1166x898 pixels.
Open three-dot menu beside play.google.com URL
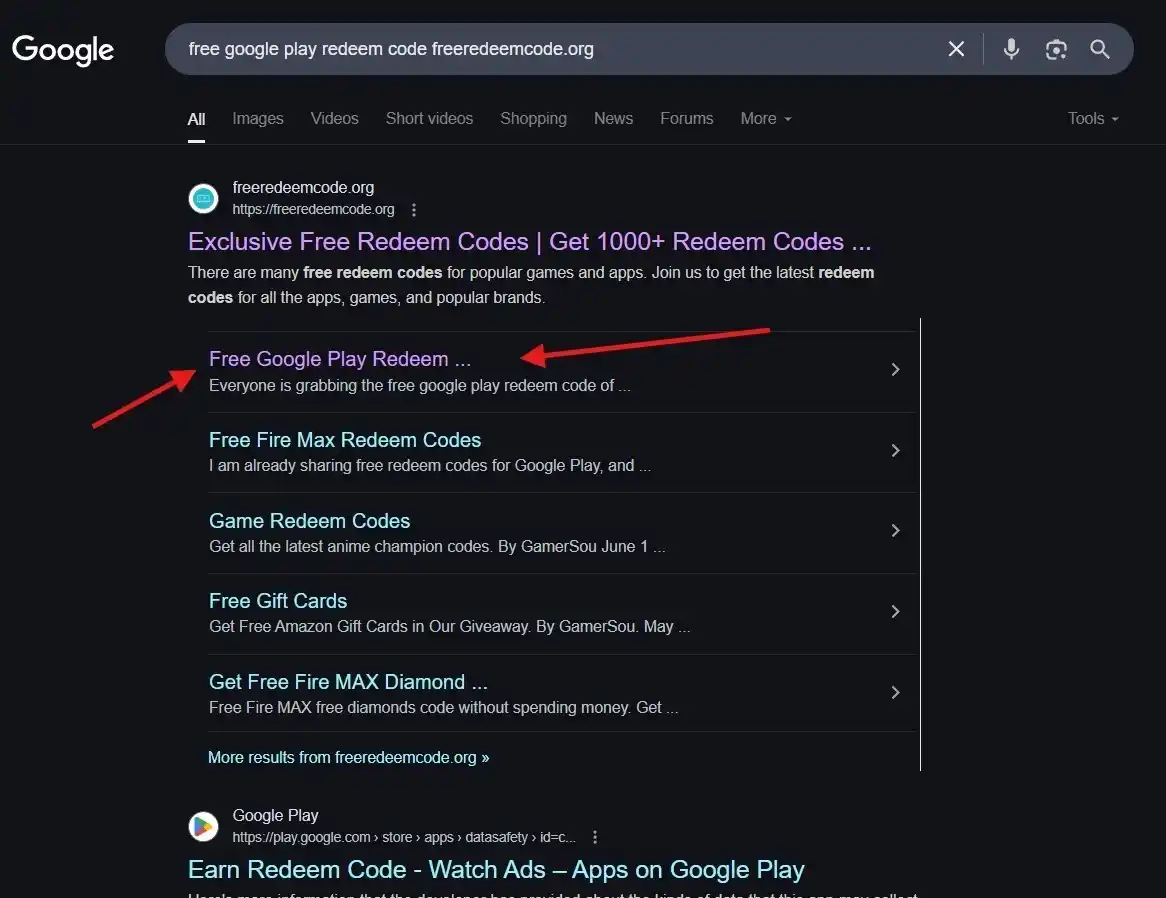595,837
